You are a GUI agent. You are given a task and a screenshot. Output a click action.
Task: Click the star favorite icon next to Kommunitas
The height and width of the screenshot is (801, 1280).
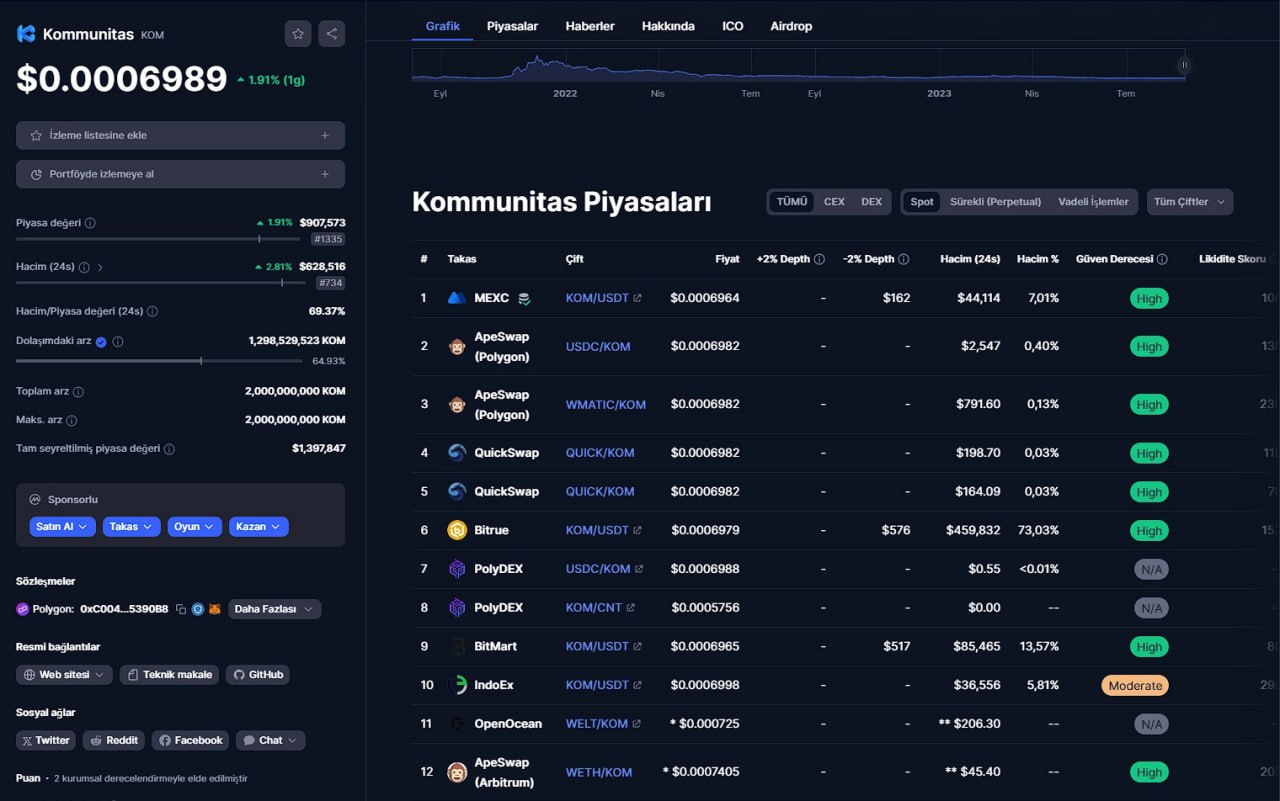coord(298,34)
